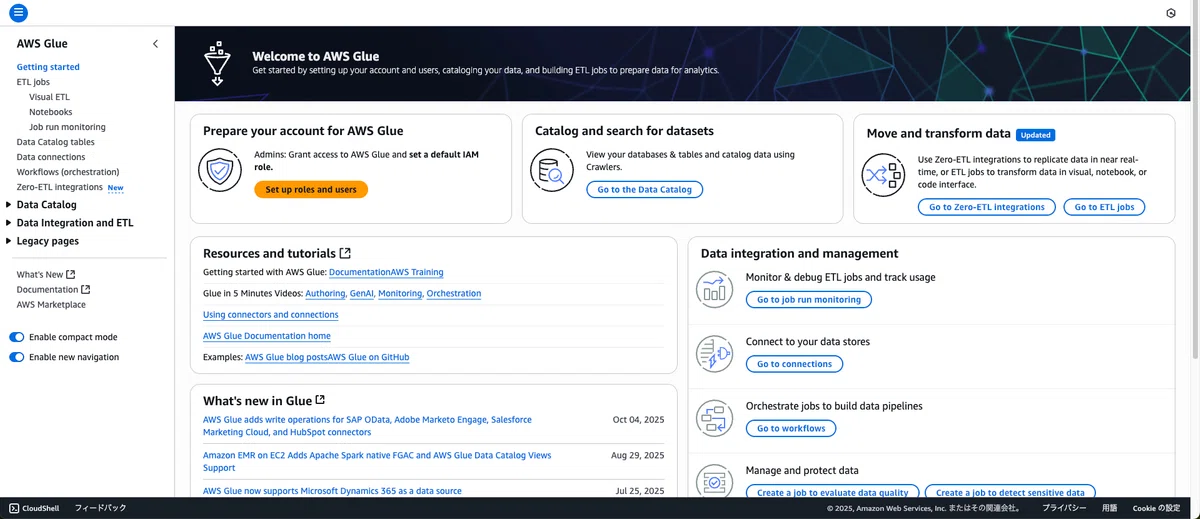Collapse the AWS Glue side navigation
1200x519 pixels.
[x=155, y=44]
